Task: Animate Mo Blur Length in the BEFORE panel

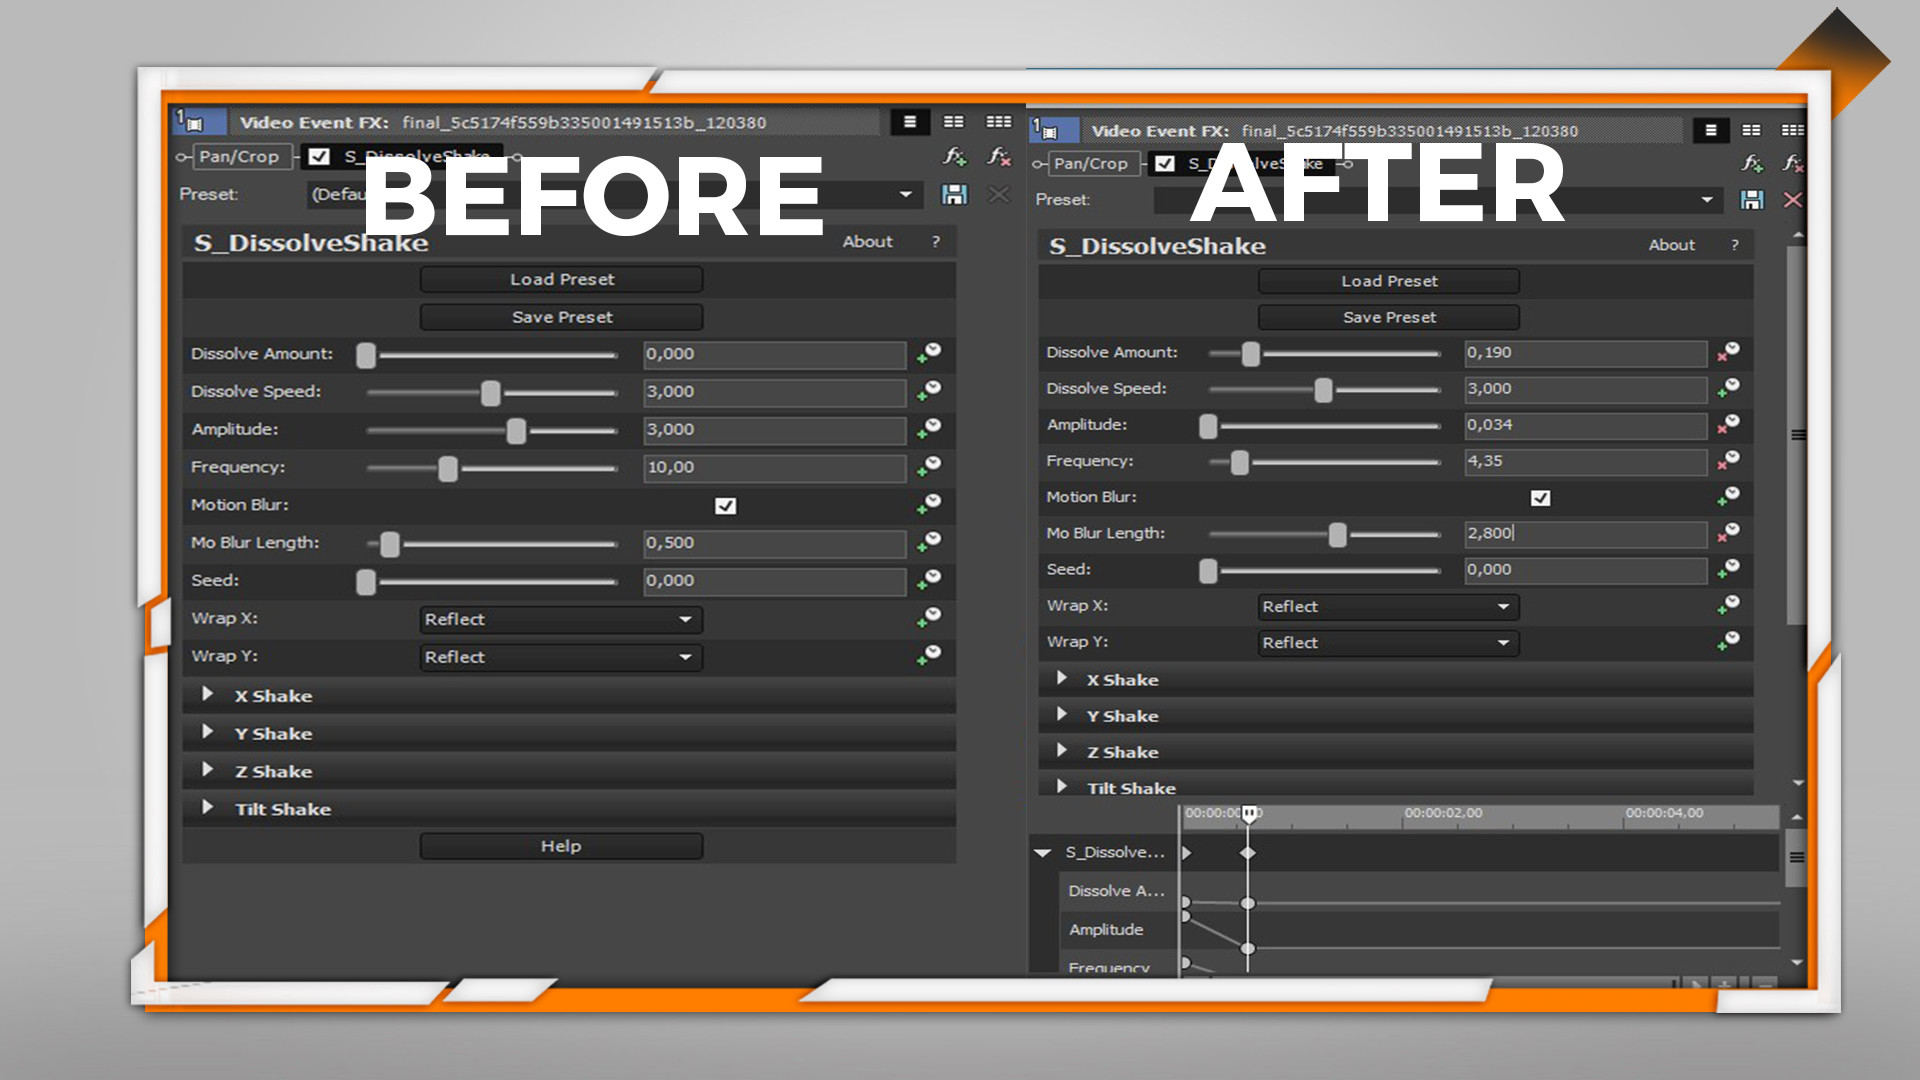Action: 930,543
